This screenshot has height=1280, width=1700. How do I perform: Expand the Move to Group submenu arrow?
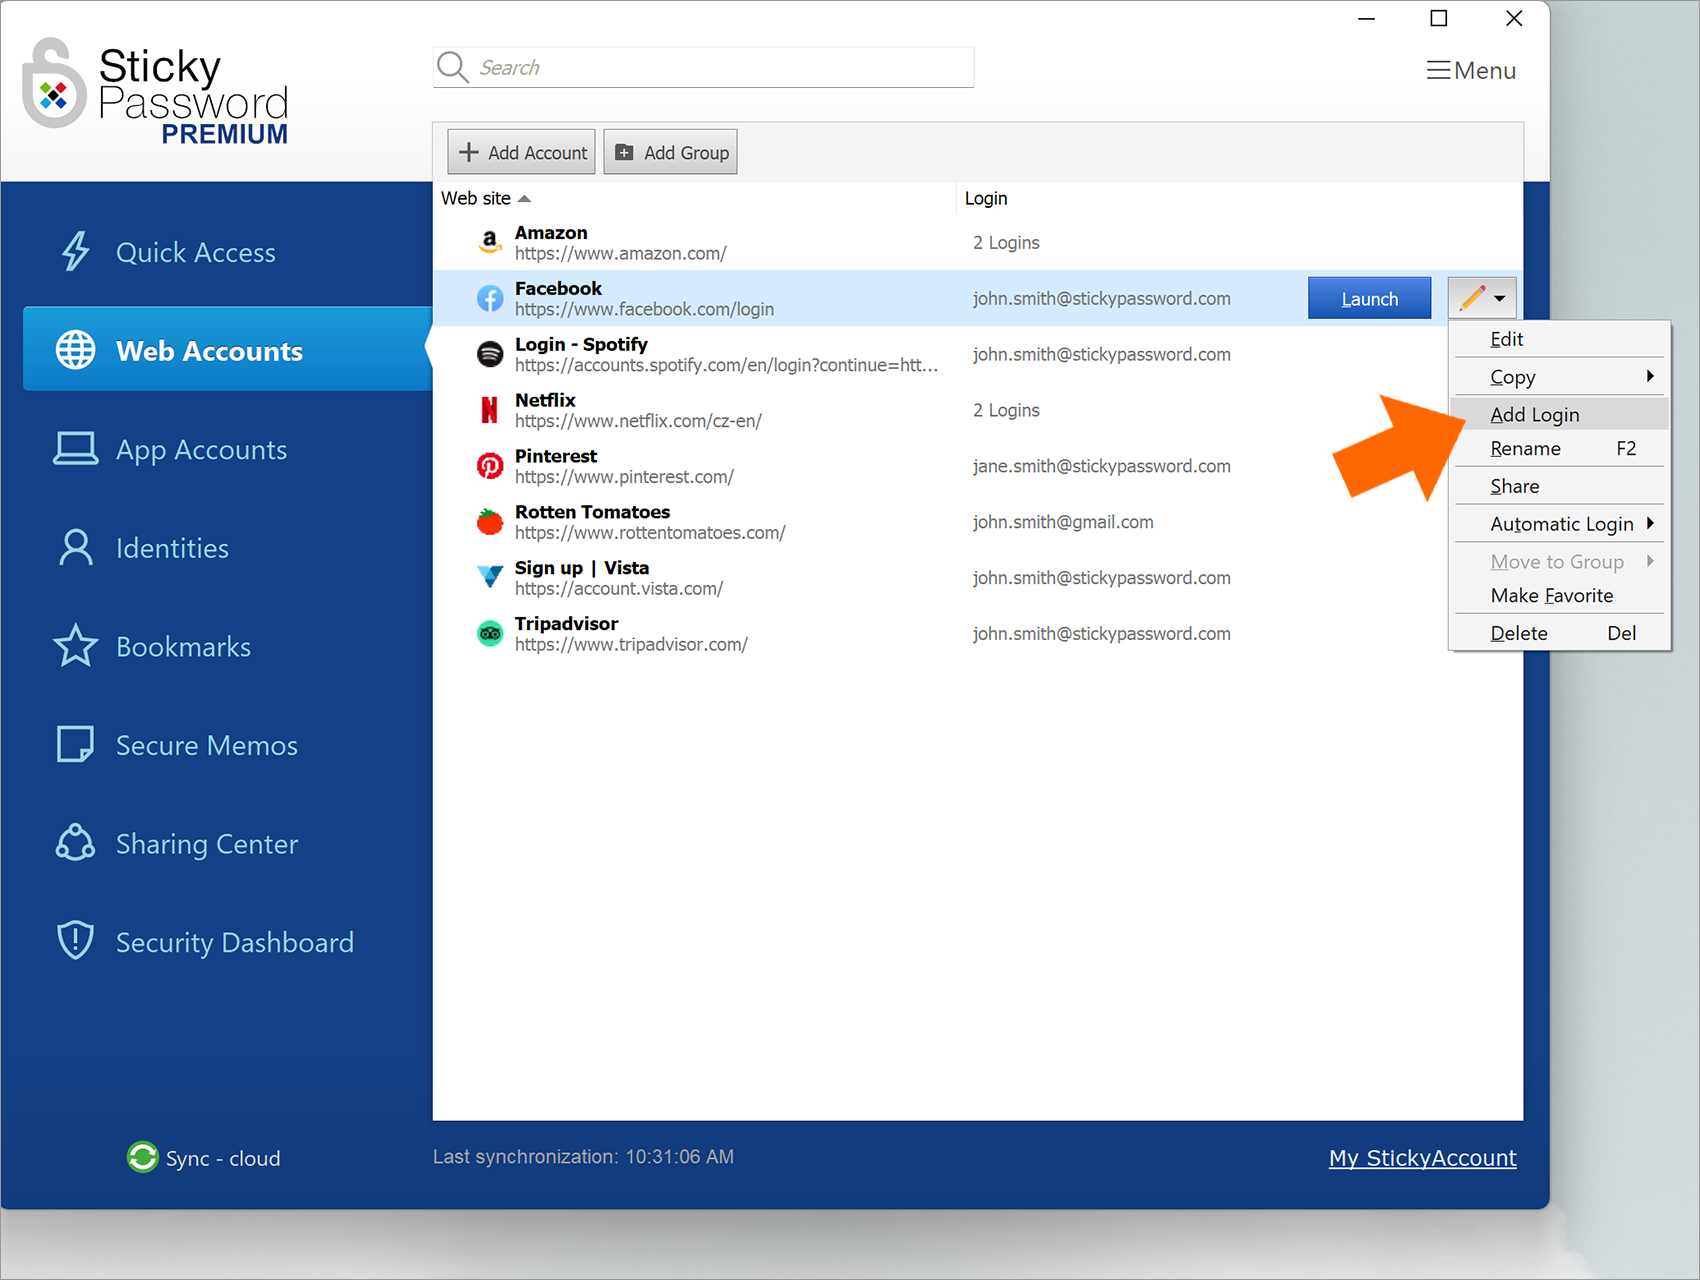click(1650, 561)
